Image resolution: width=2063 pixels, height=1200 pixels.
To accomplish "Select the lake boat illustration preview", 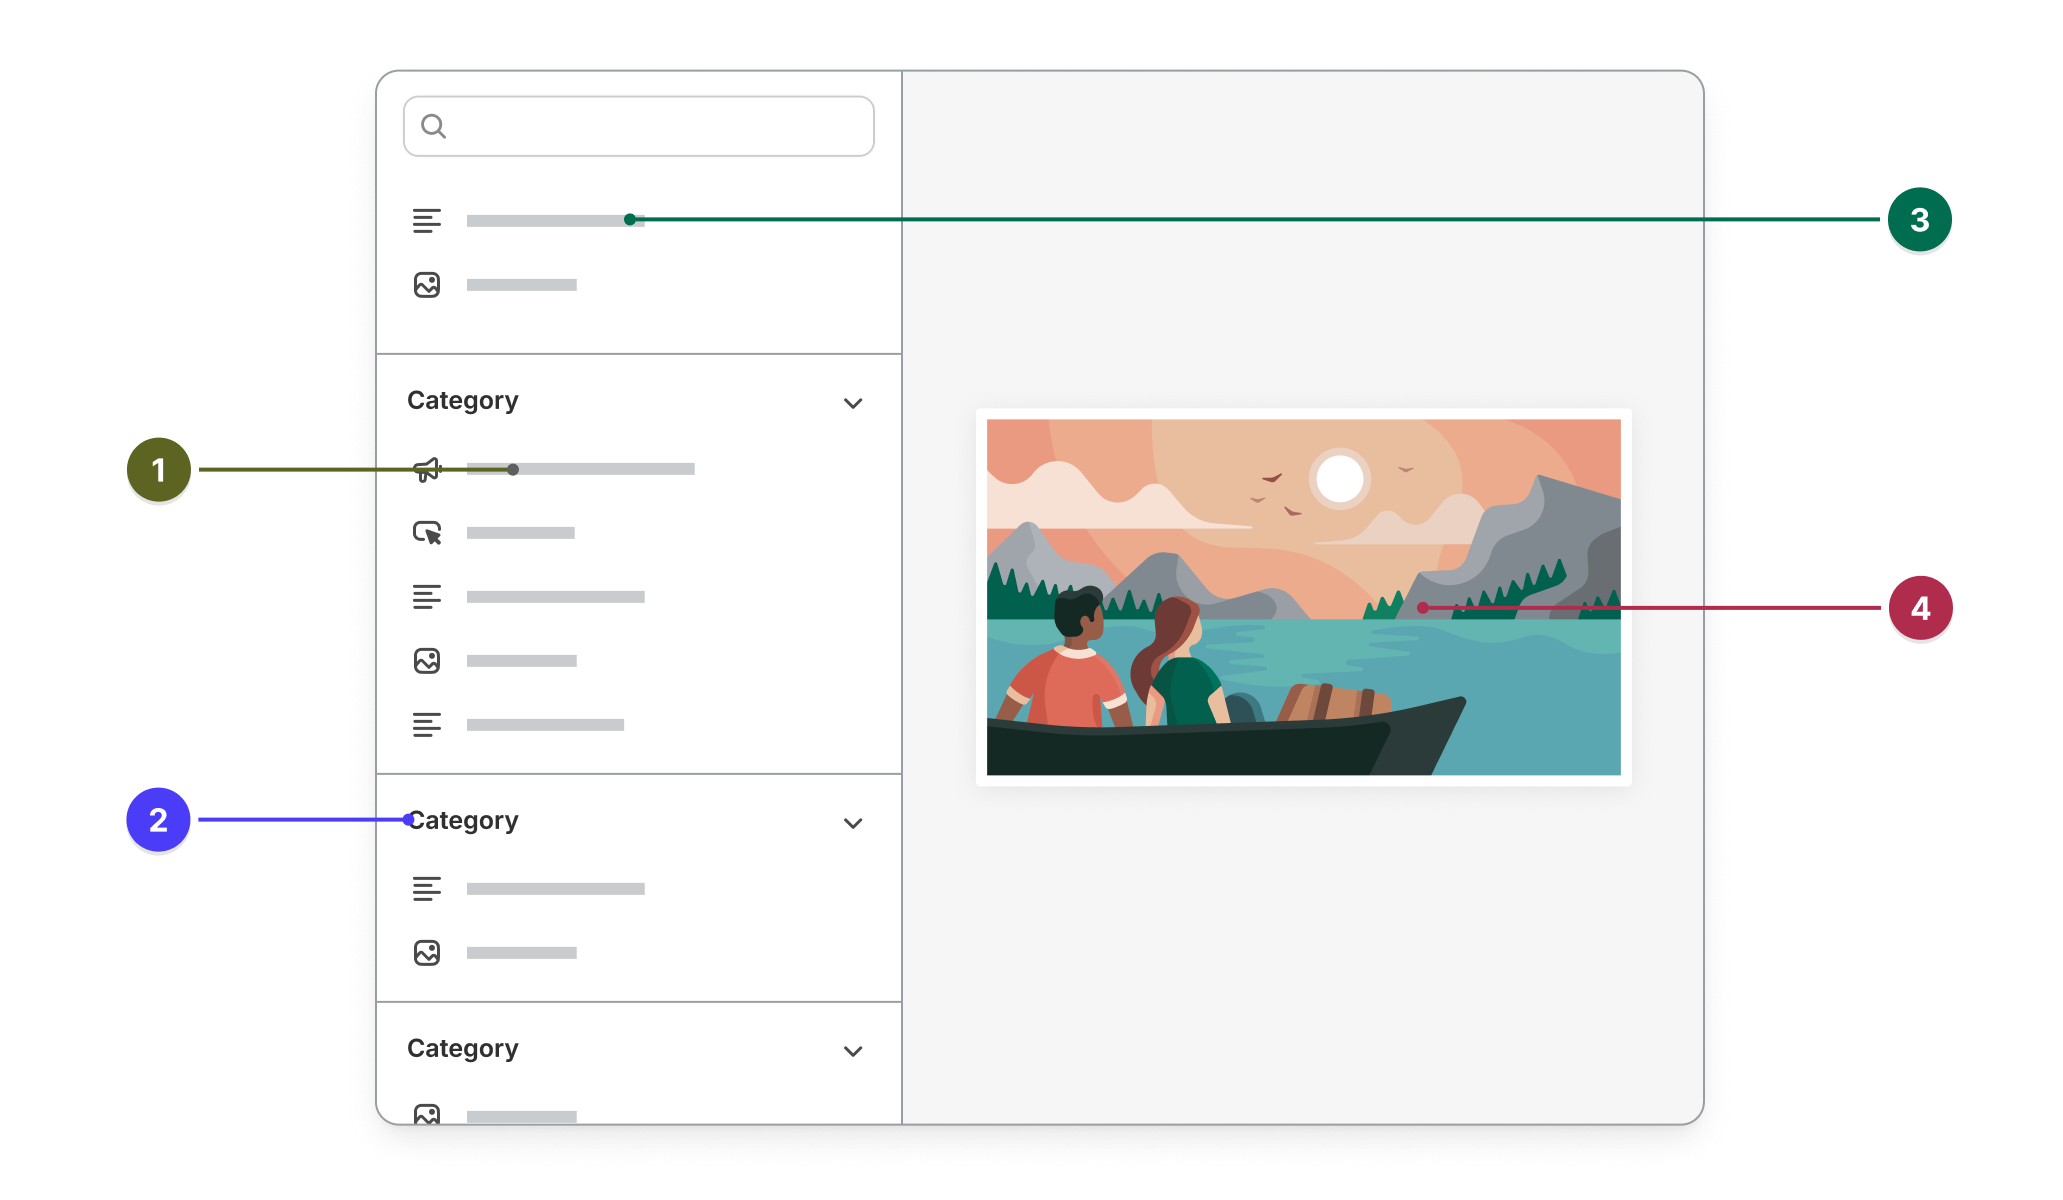I will click(x=1303, y=597).
